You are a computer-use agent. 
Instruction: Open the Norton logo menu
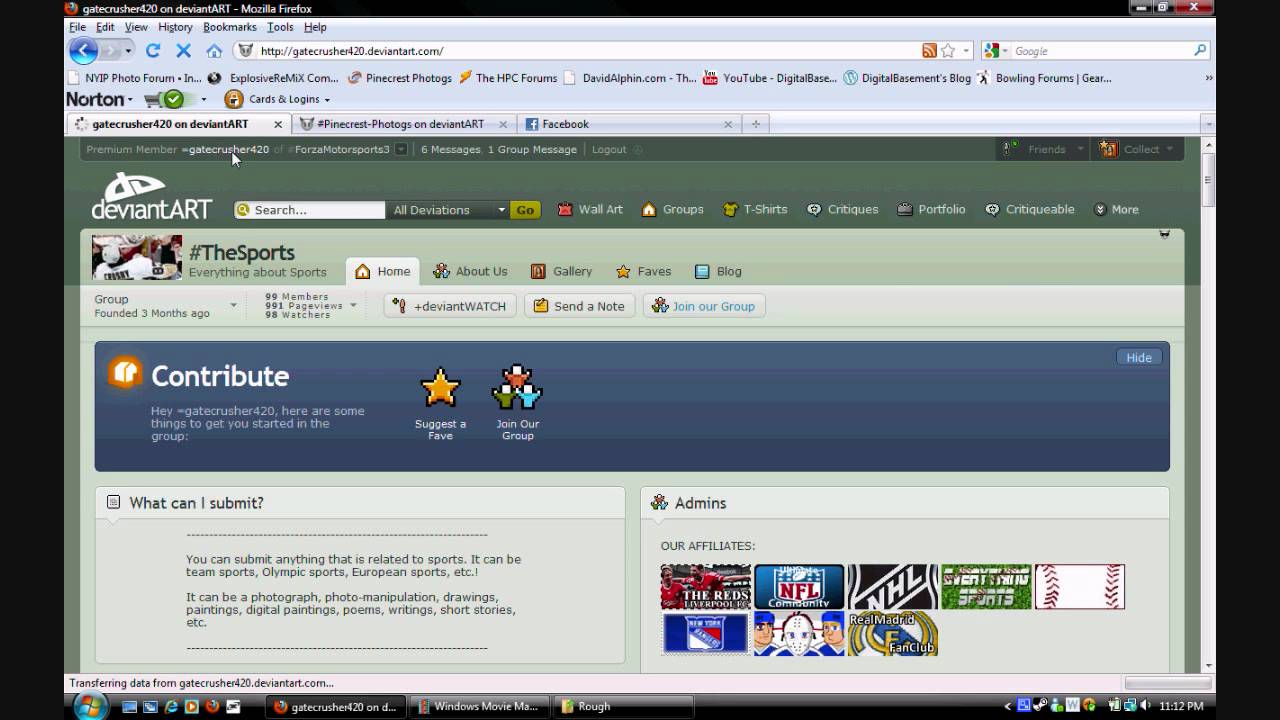pyautogui.click(x=99, y=99)
